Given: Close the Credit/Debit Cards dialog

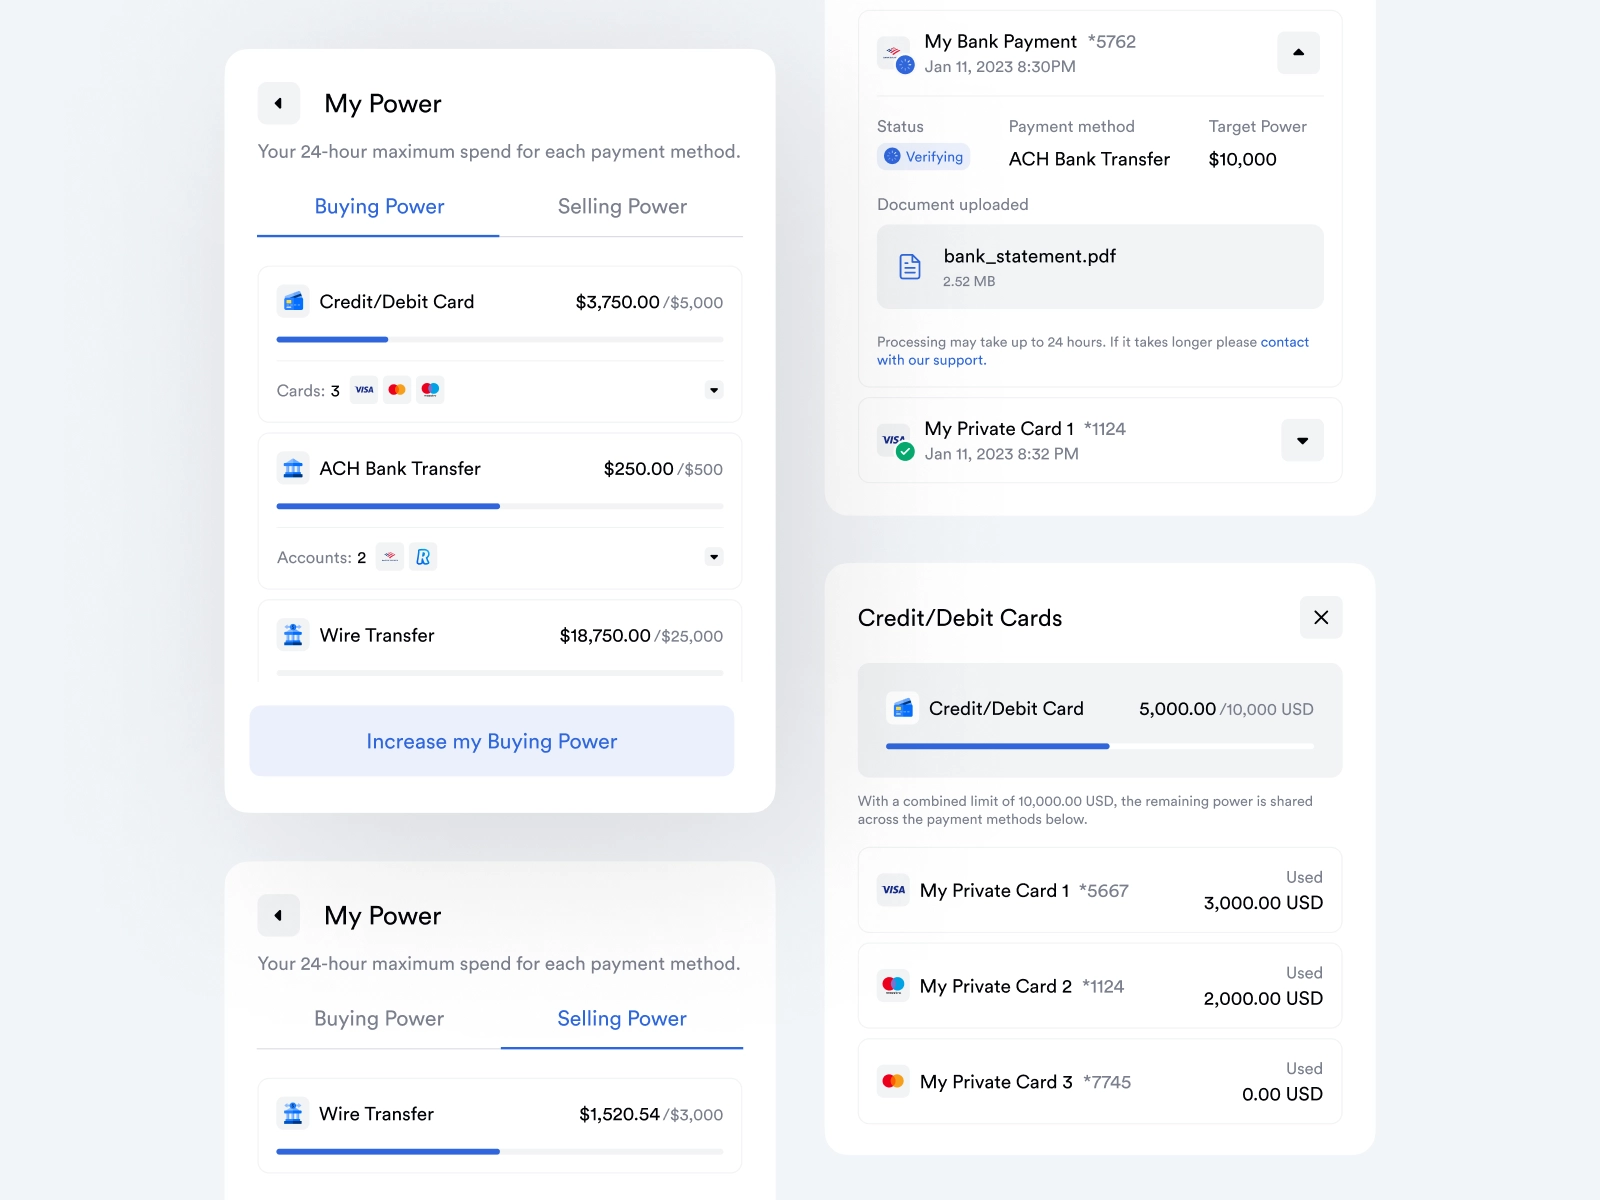Looking at the screenshot, I should point(1321,617).
